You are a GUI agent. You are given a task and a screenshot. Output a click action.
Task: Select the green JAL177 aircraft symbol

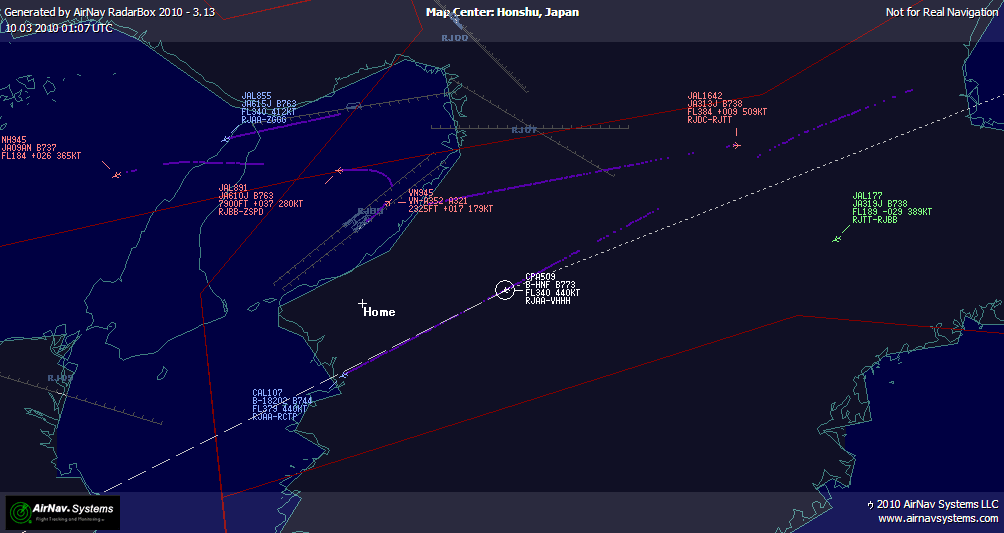click(836, 239)
